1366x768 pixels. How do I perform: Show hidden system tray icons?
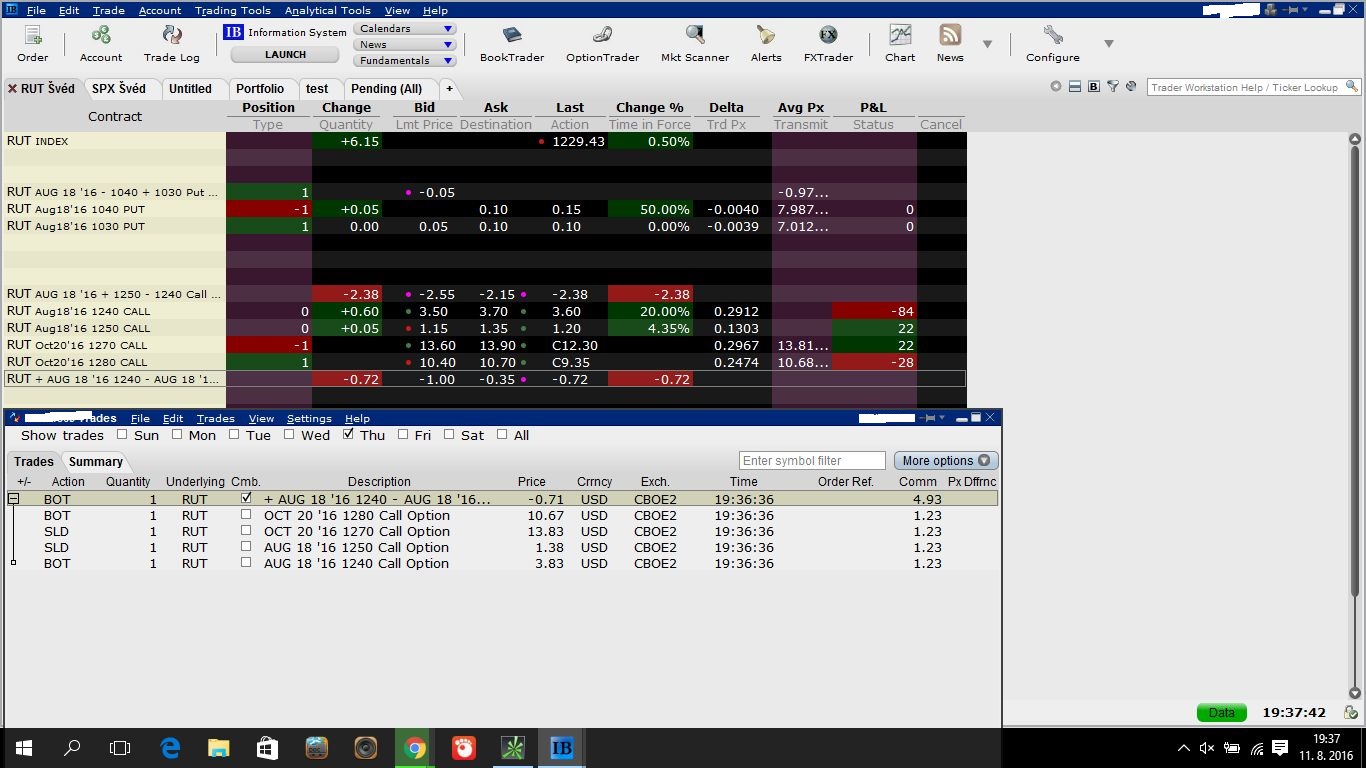click(1184, 747)
